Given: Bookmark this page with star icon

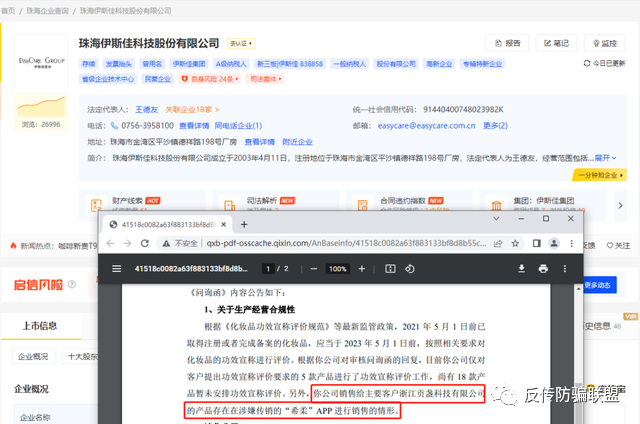Looking at the screenshot, I should pos(515,244).
